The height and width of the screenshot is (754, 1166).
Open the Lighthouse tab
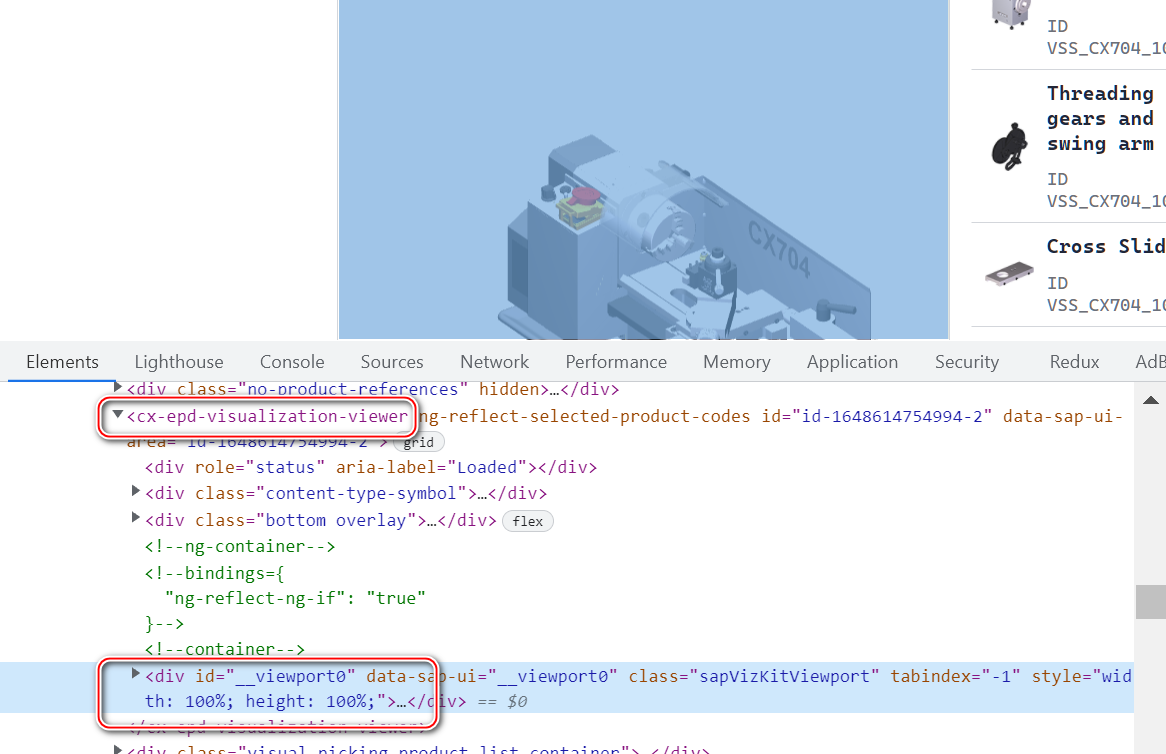click(x=179, y=362)
